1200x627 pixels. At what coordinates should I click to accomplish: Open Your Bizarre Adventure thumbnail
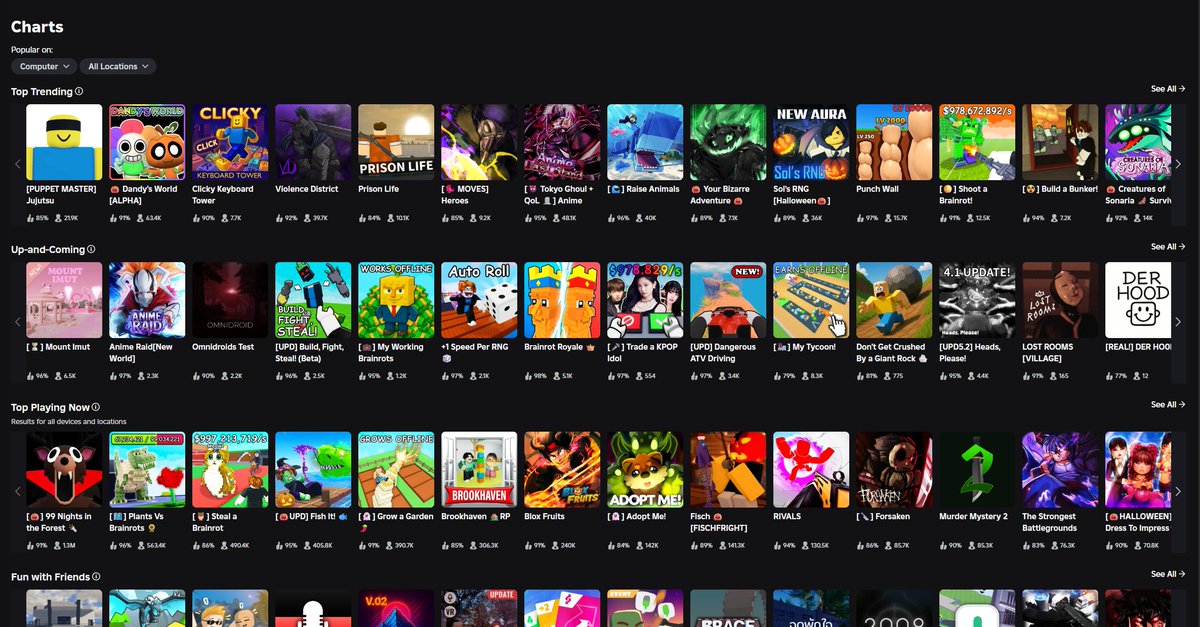click(728, 142)
